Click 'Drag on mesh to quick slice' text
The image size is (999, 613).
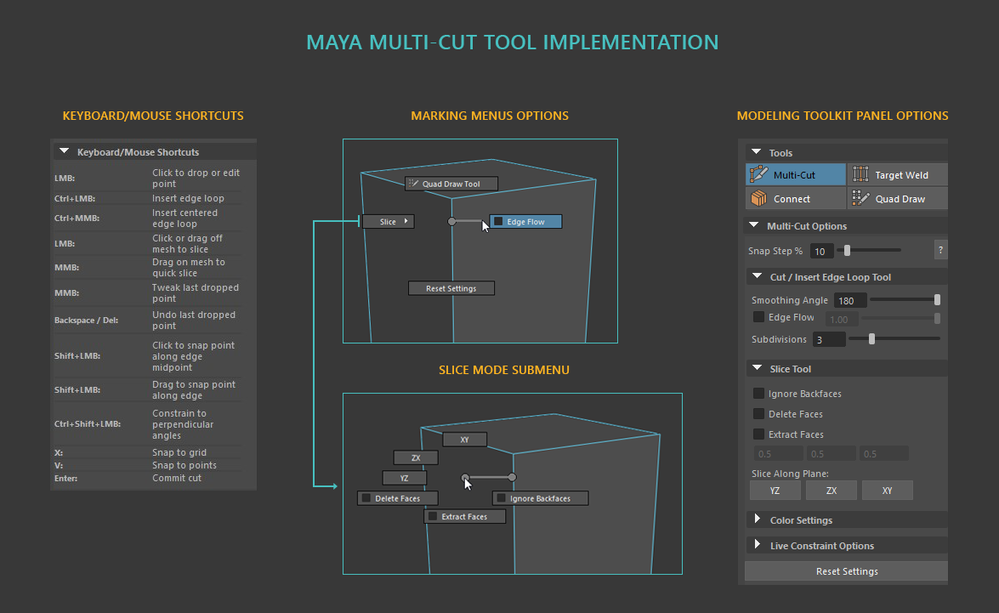189,267
